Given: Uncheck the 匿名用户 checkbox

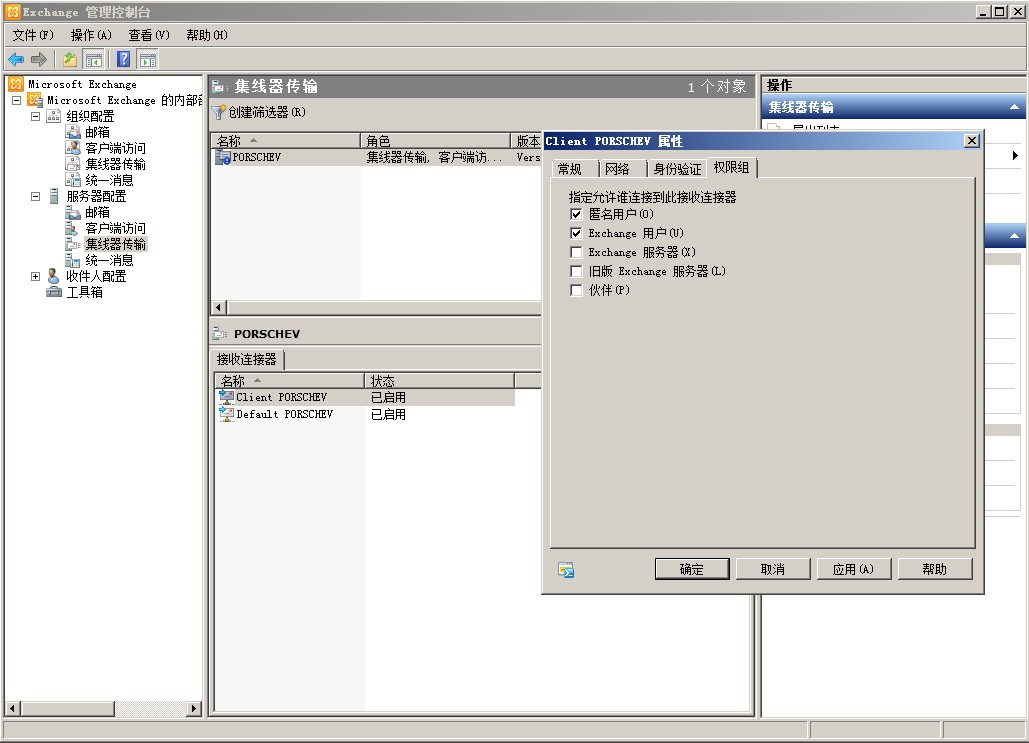Looking at the screenshot, I should (576, 214).
